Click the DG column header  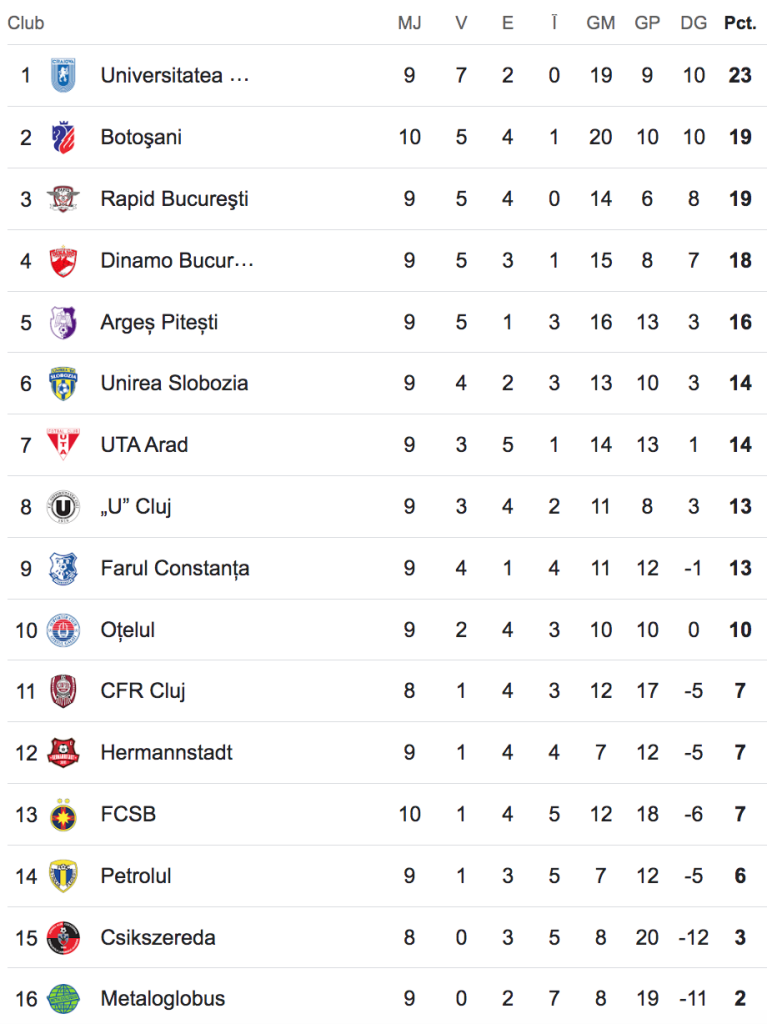click(x=693, y=23)
